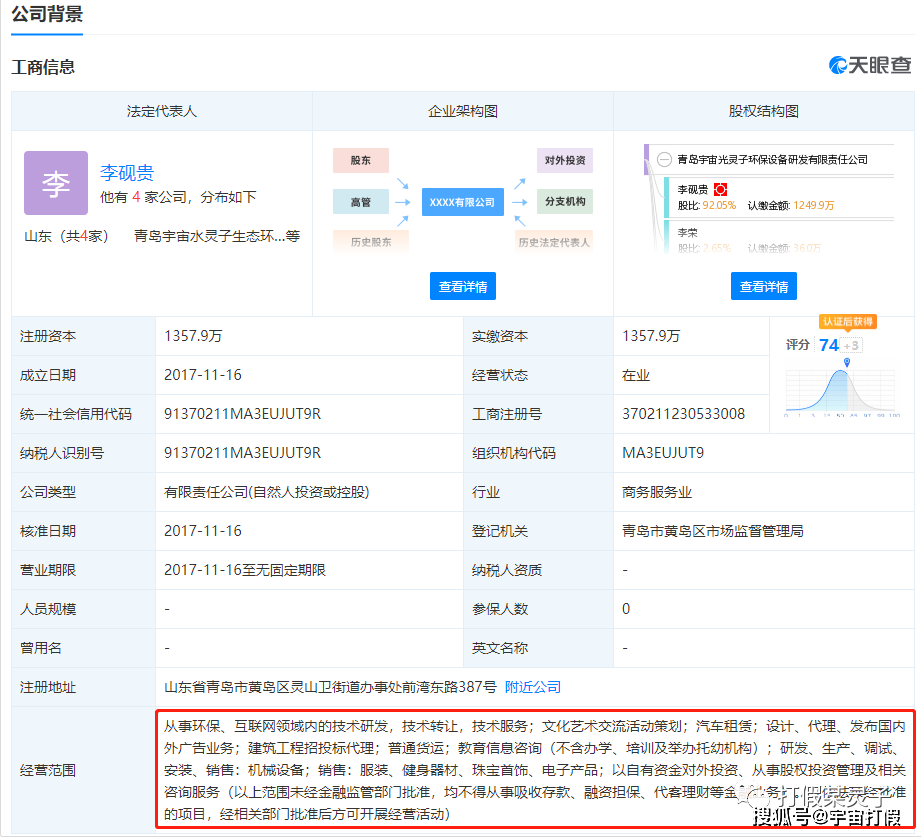Image resolution: width=921 pixels, height=837 pixels.
Task: Select the 股权结构图 column header
Action: (764, 111)
